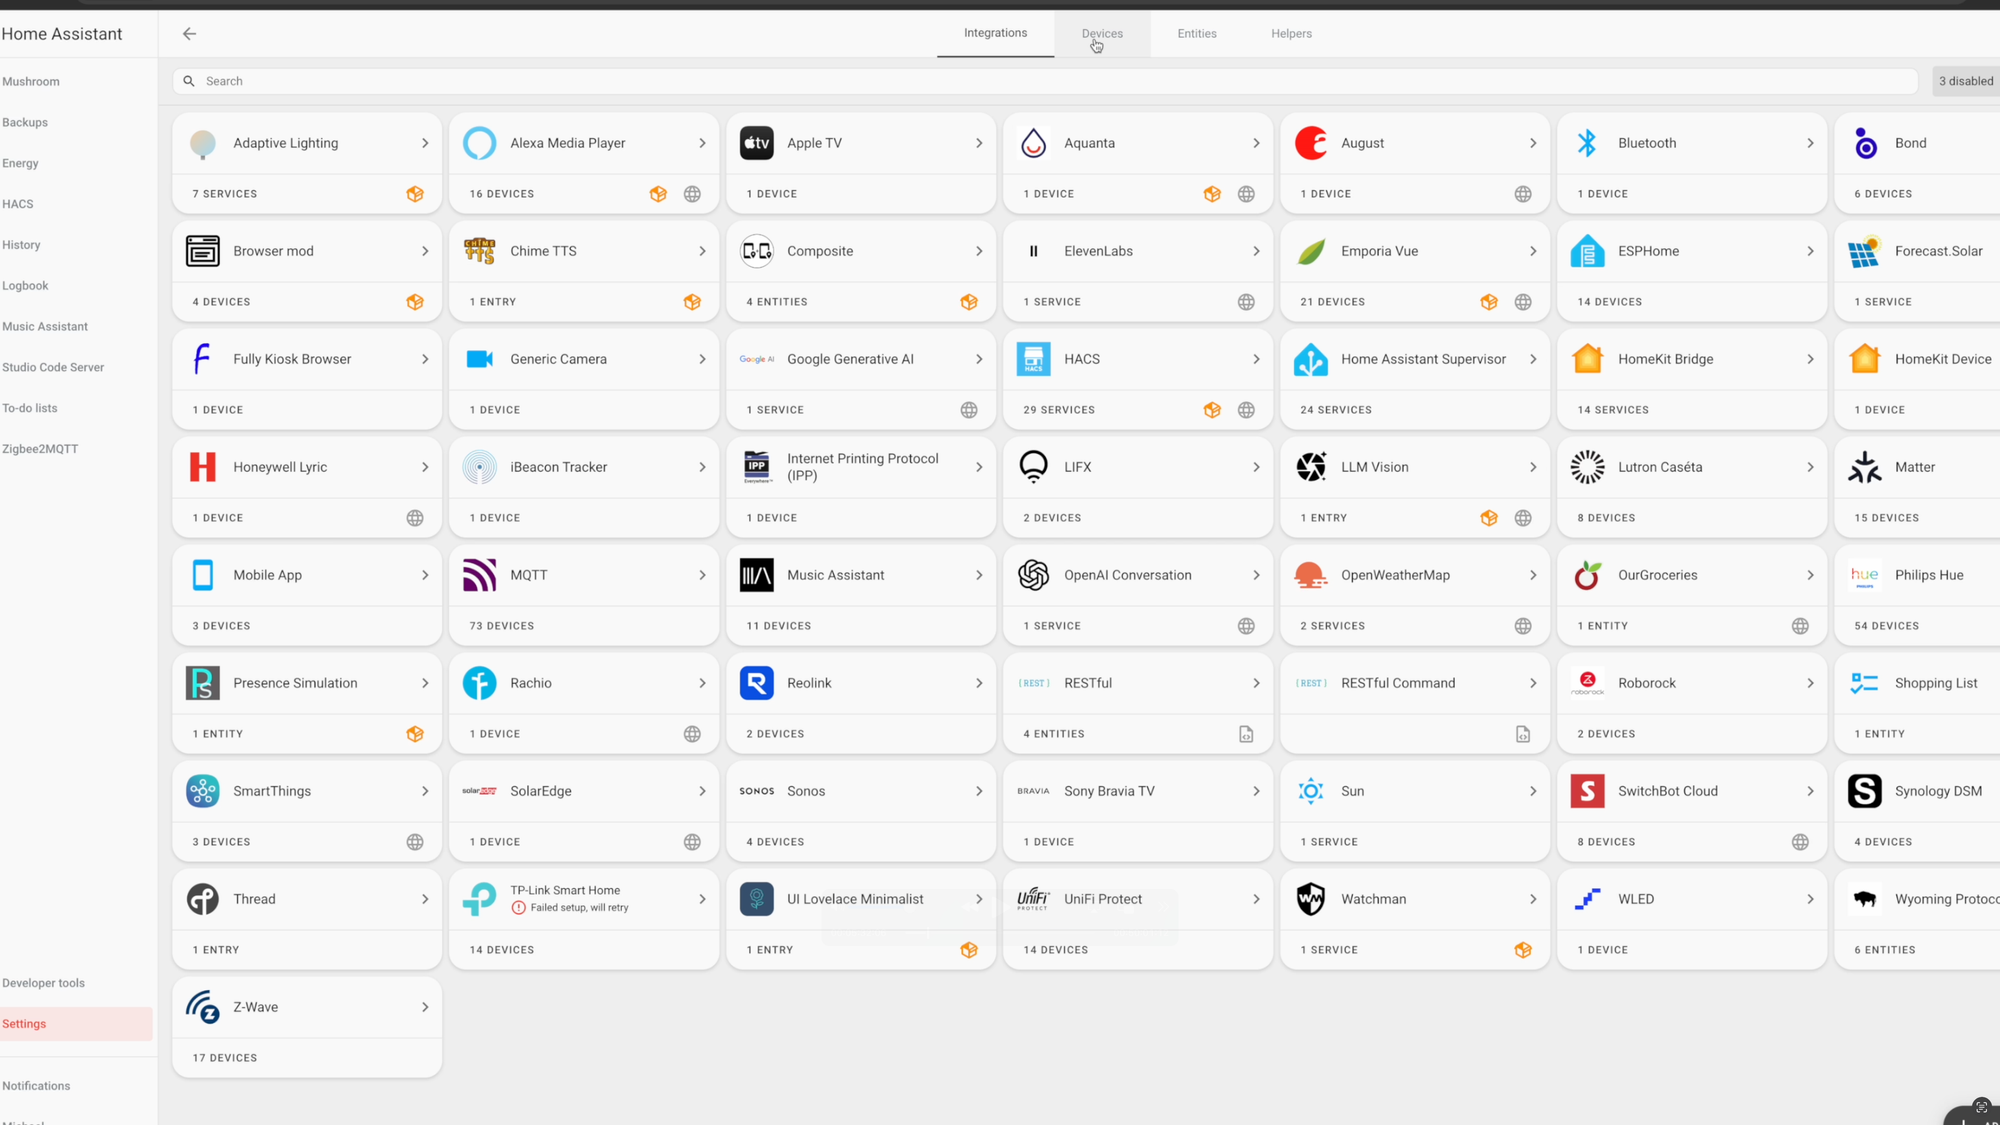Click the Alexa Media Player logo icon
Viewport: 2000px width, 1125px height.
(480, 143)
